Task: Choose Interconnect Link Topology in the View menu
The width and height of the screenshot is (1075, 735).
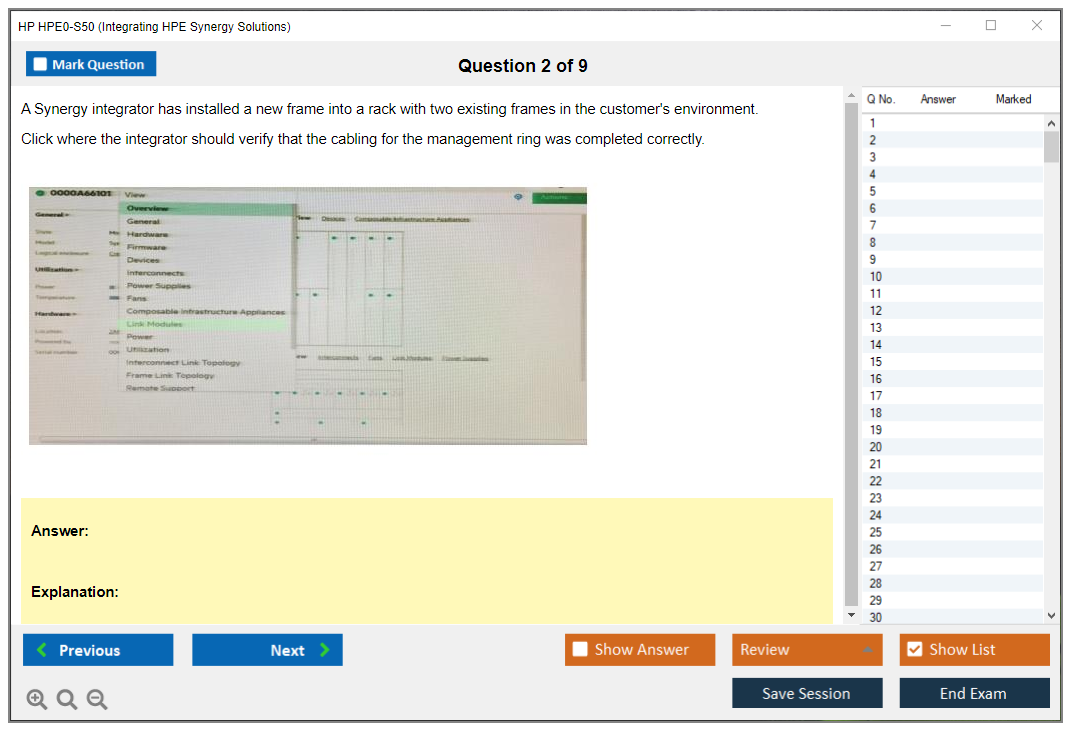Action: pyautogui.click(x=183, y=362)
